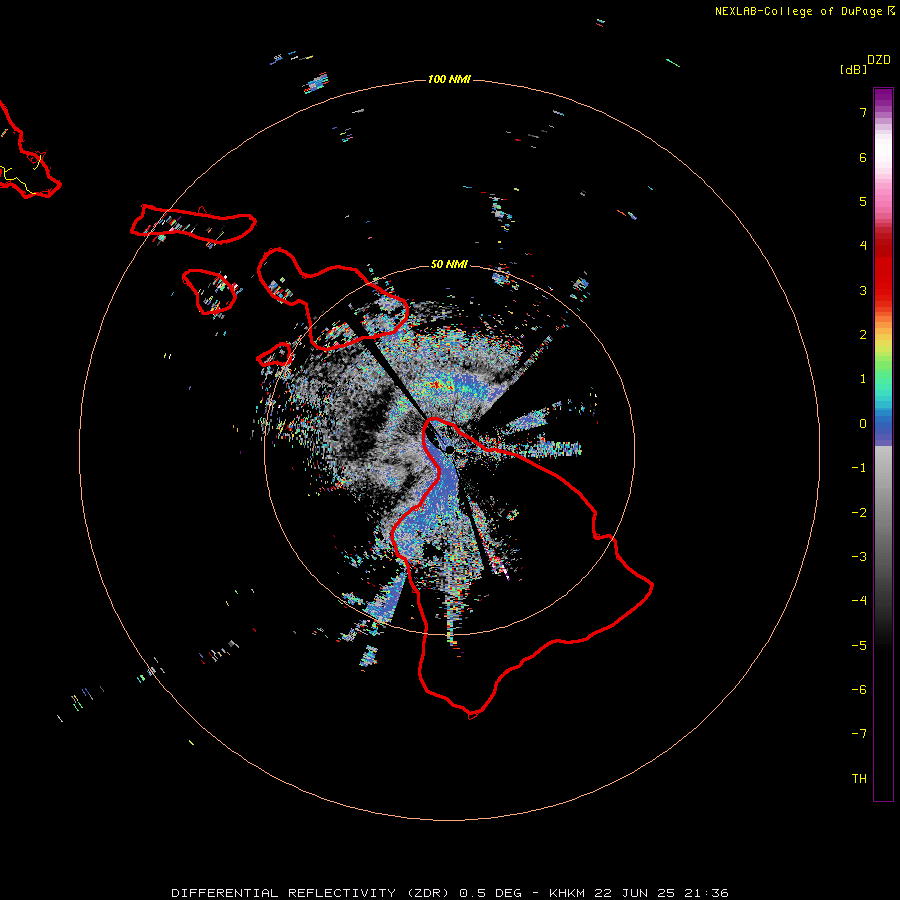Click the positive 1 scale value
Image resolution: width=900 pixels, height=900 pixels.
pyautogui.click(x=863, y=379)
